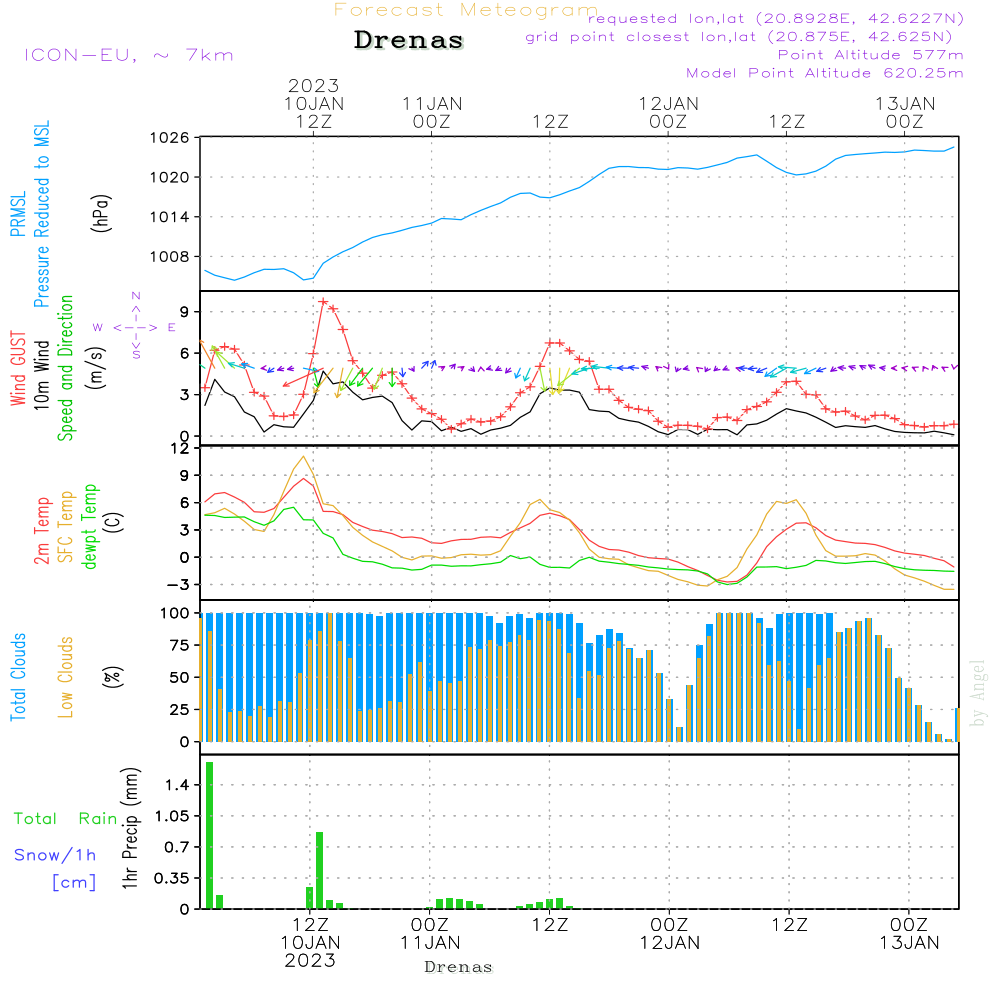
Task: Click the bottom axis '00Z 13JAN' label
Action: 909,933
